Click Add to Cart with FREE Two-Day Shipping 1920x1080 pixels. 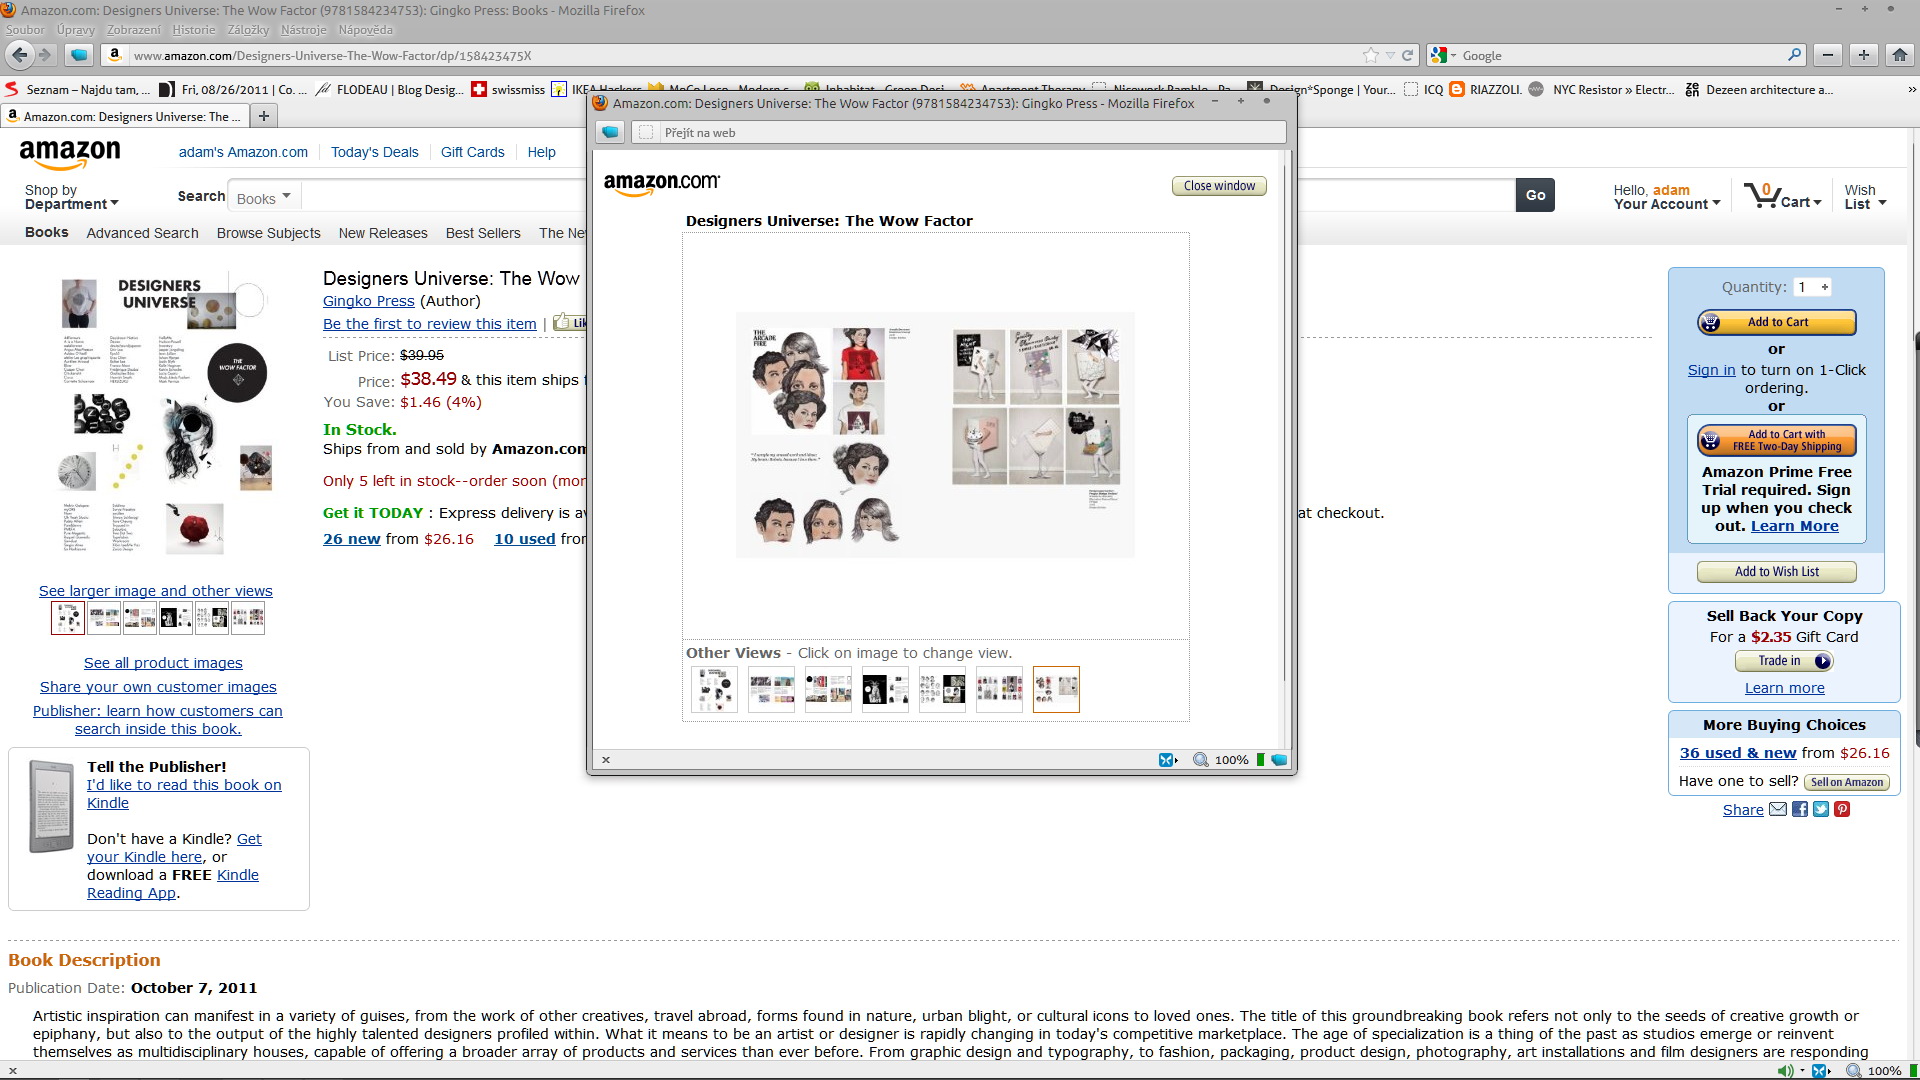[x=1777, y=440]
